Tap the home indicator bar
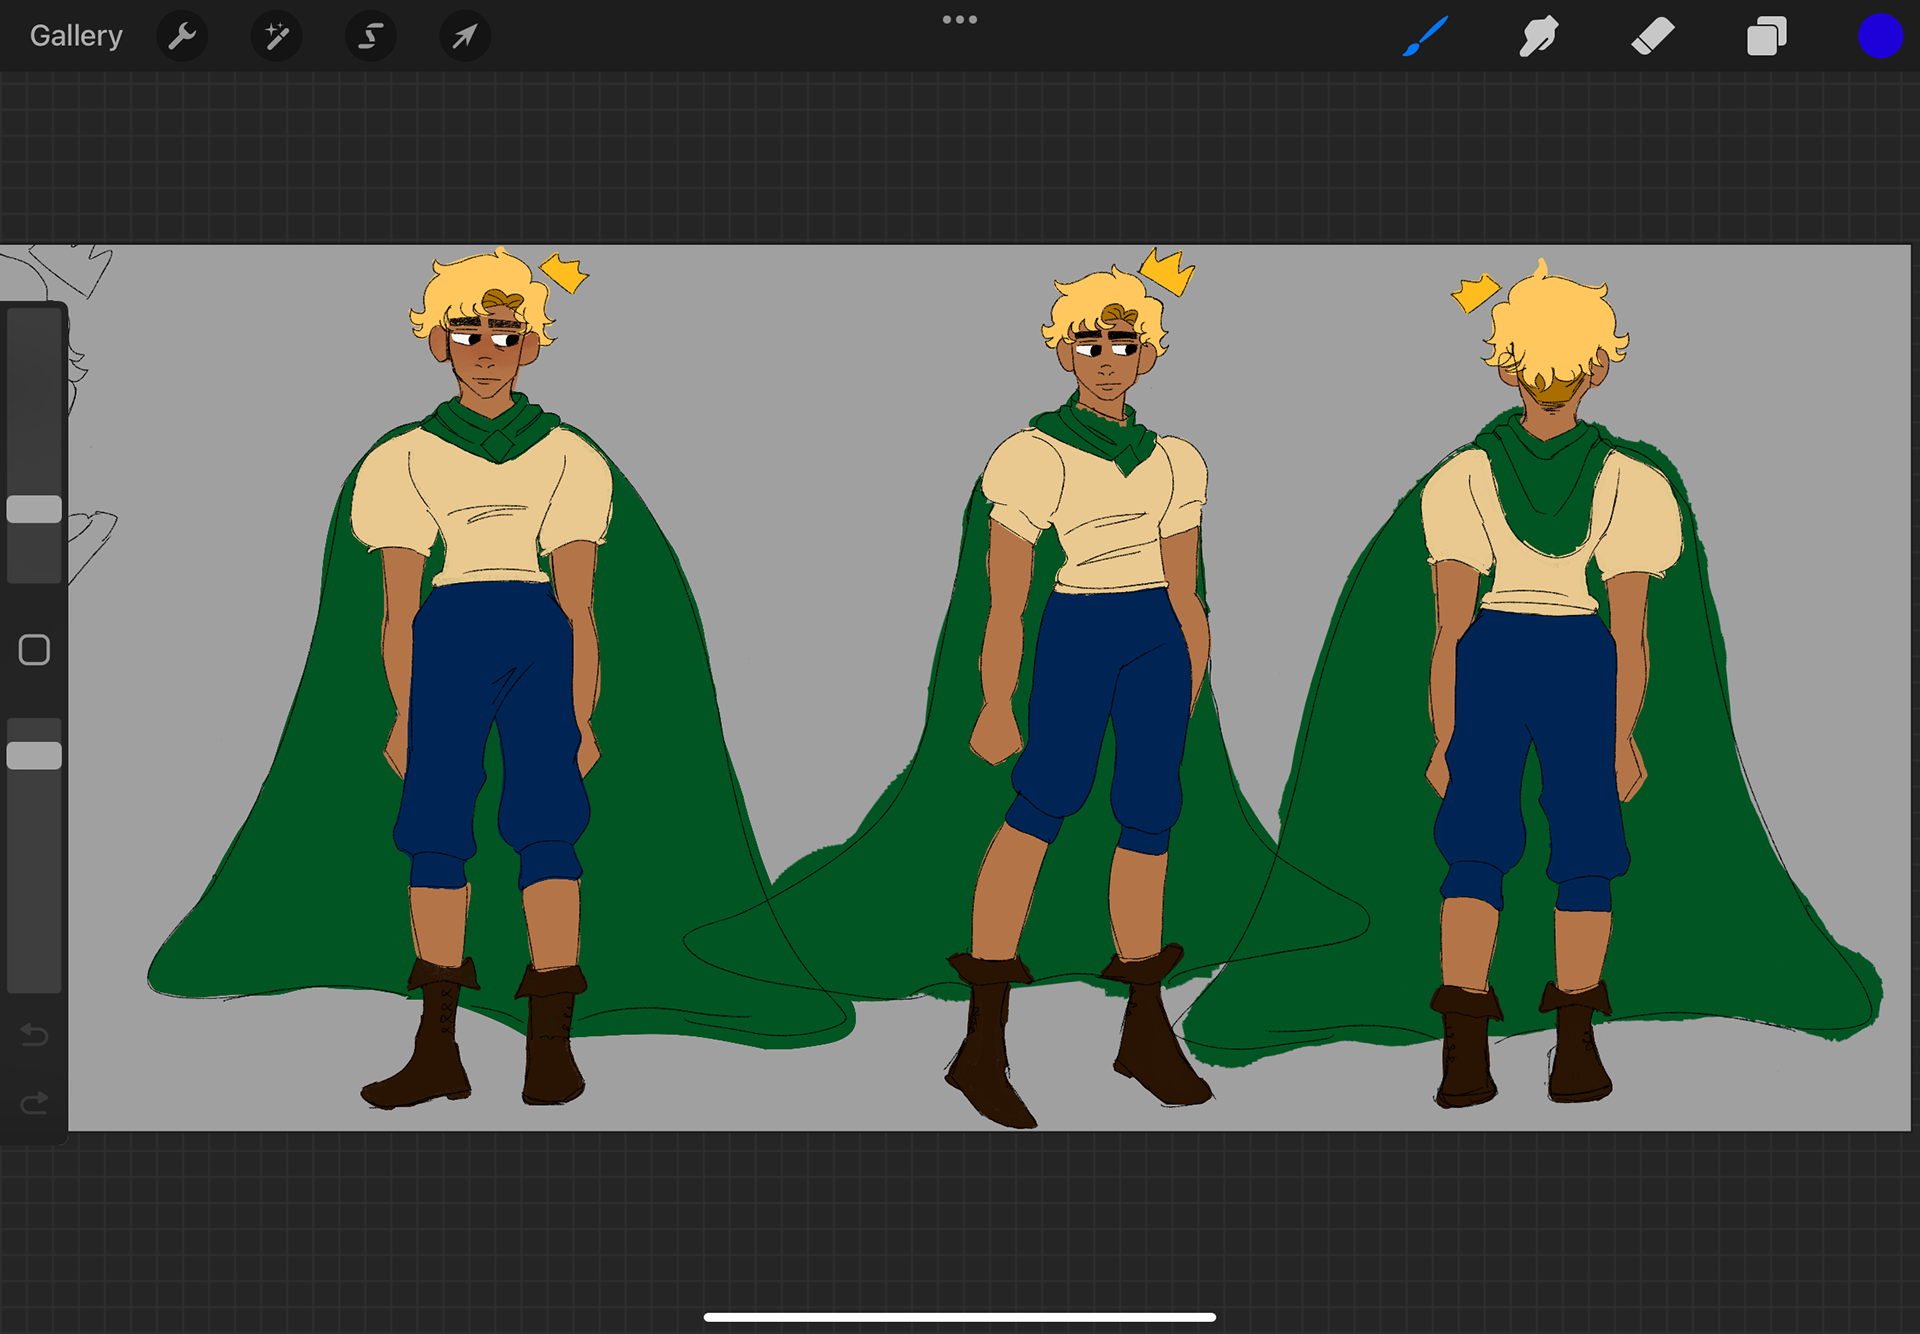The width and height of the screenshot is (1920, 1334). pos(959,1317)
